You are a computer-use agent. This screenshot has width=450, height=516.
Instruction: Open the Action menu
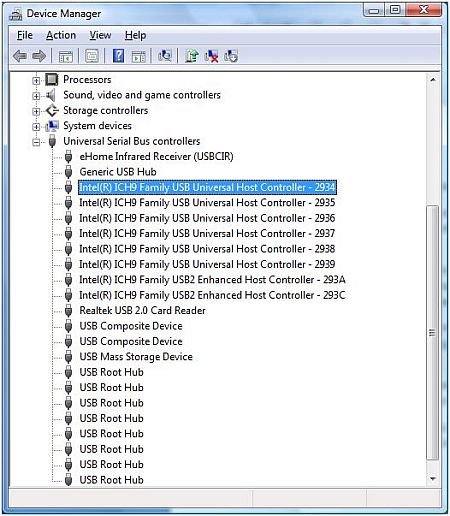(x=61, y=35)
